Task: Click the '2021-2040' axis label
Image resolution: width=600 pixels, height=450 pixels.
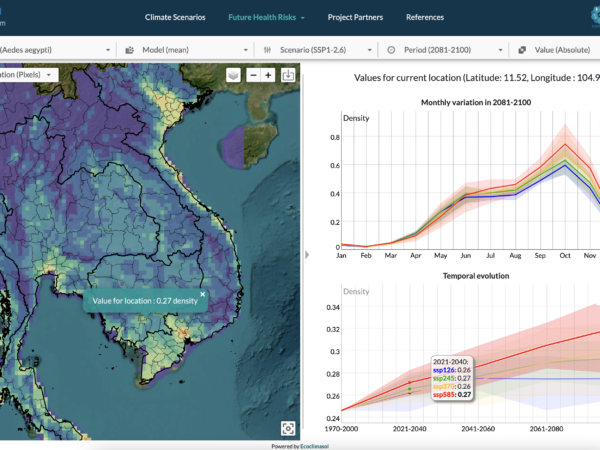Action: pyautogui.click(x=409, y=429)
